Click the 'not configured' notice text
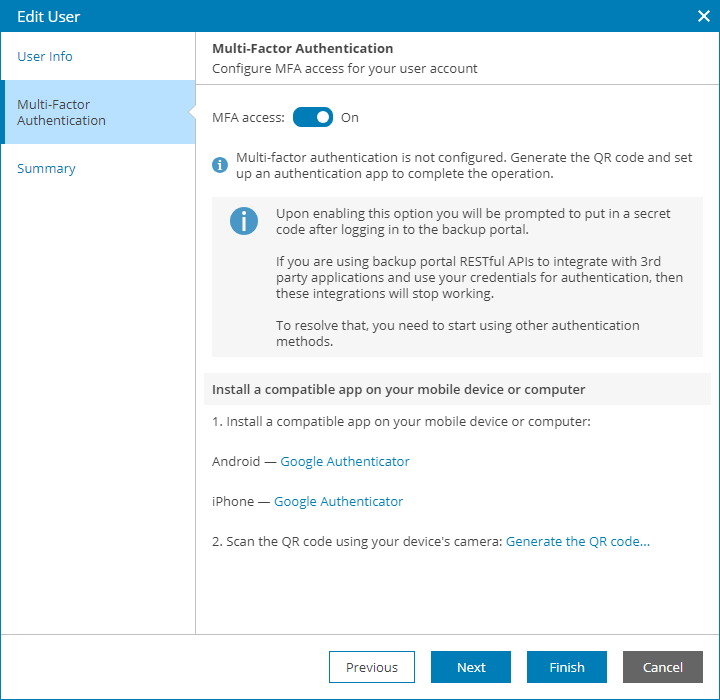Viewport: 720px width, 700px height. click(464, 165)
